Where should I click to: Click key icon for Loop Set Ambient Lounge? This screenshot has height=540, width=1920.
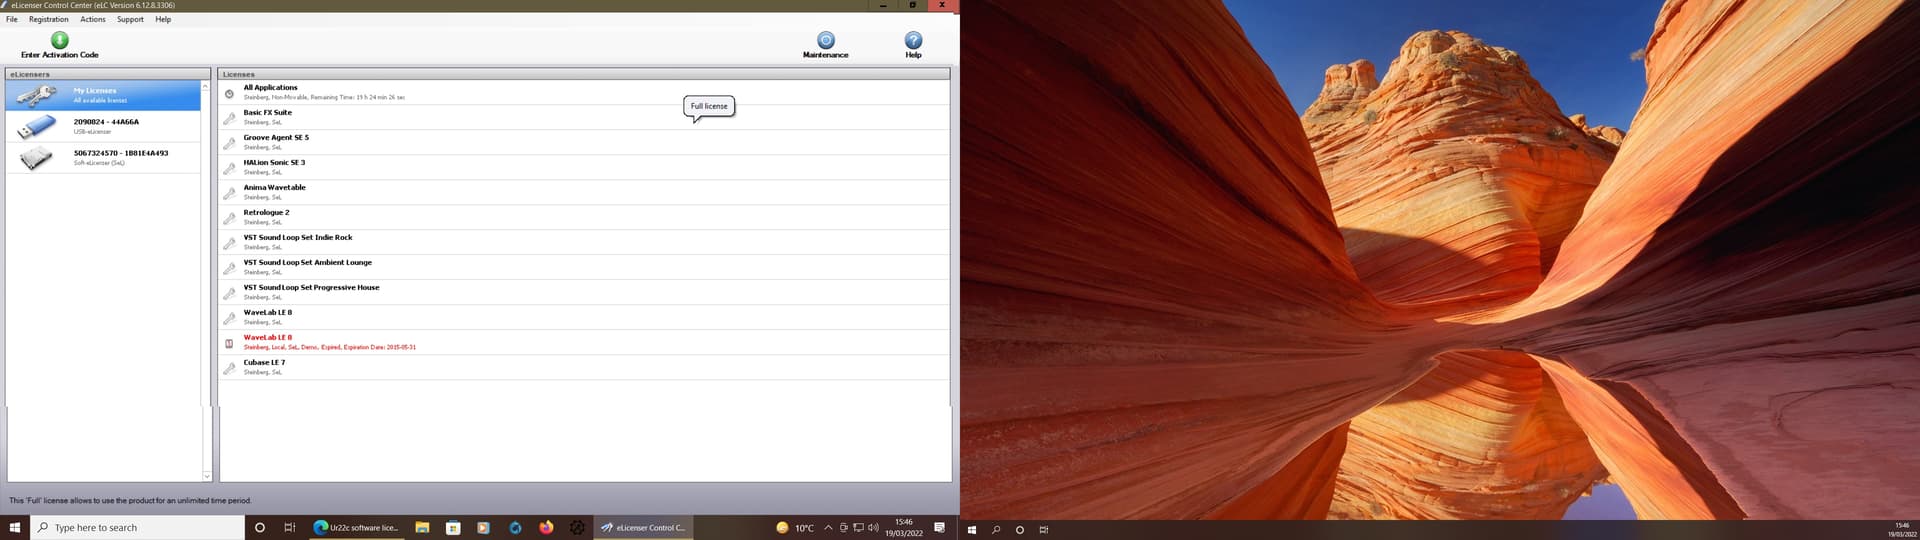click(x=229, y=268)
